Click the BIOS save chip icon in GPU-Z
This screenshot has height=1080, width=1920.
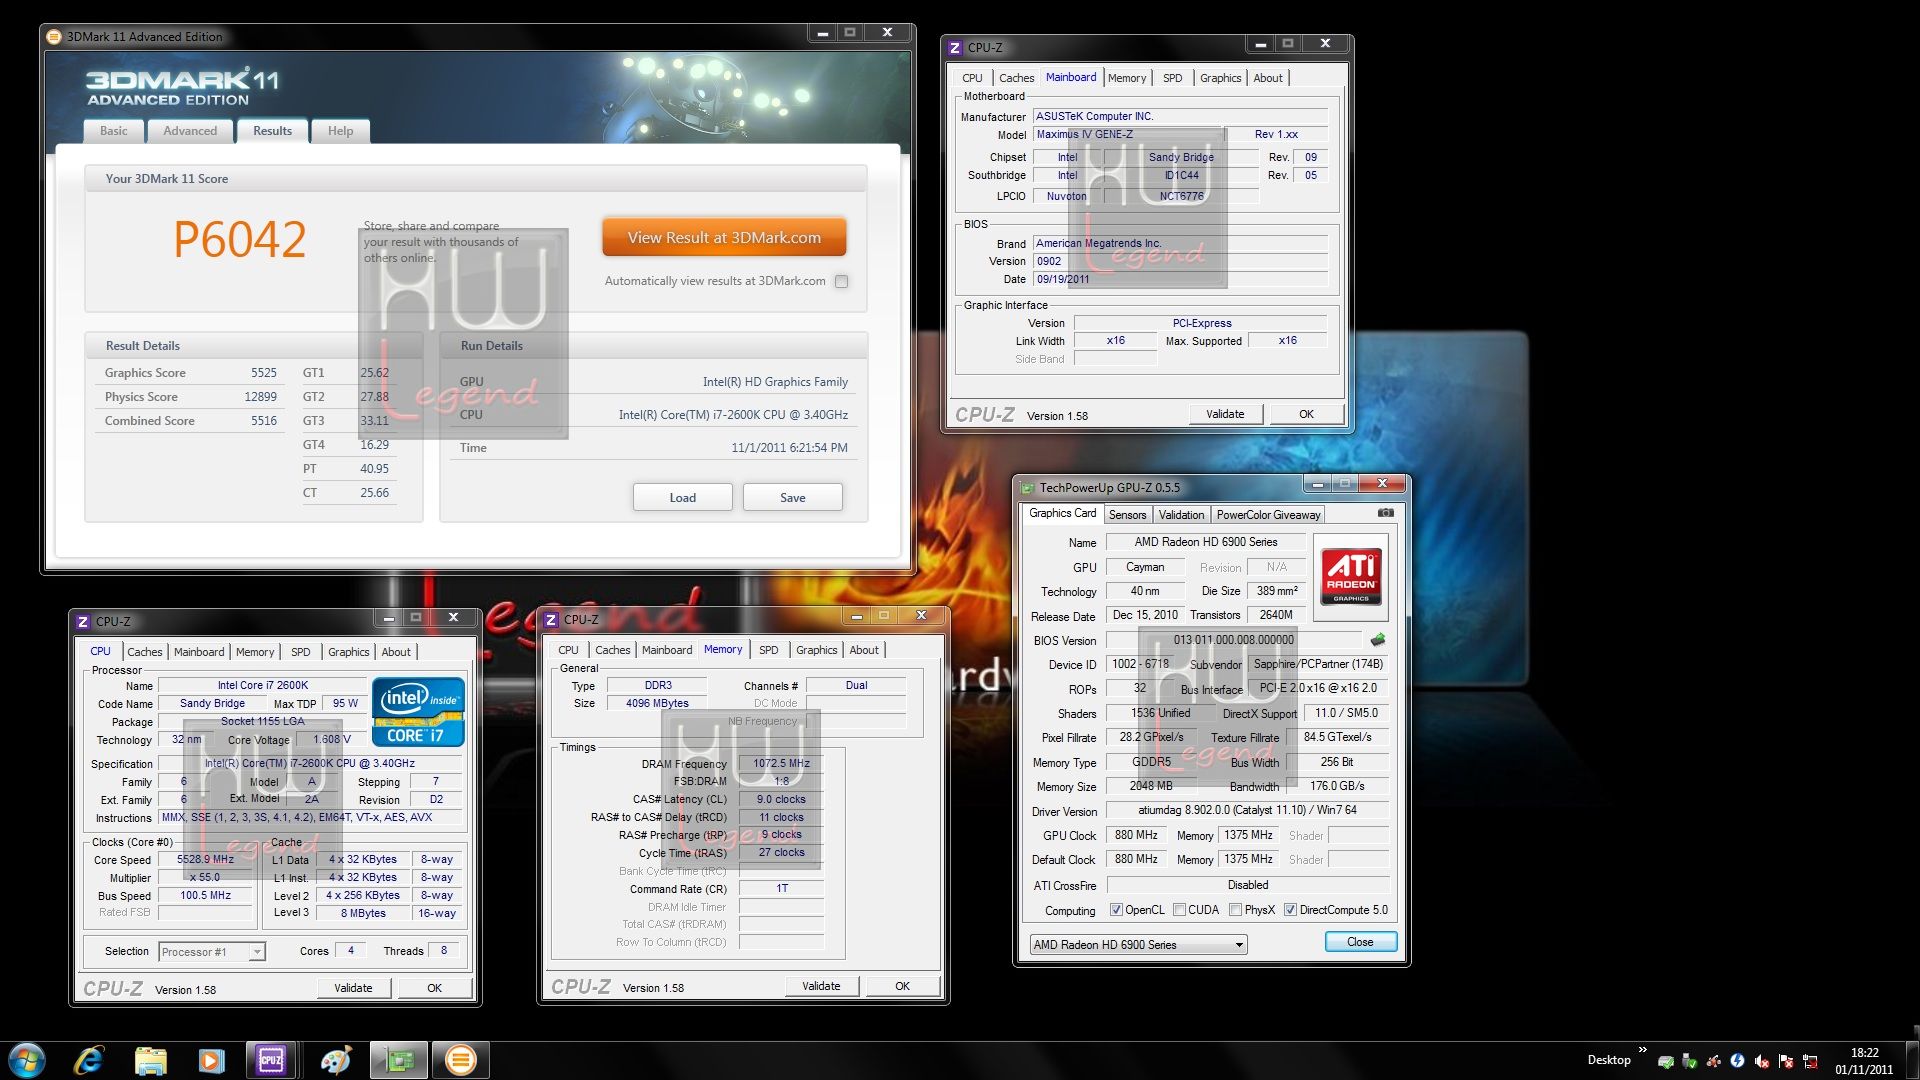pyautogui.click(x=1378, y=640)
